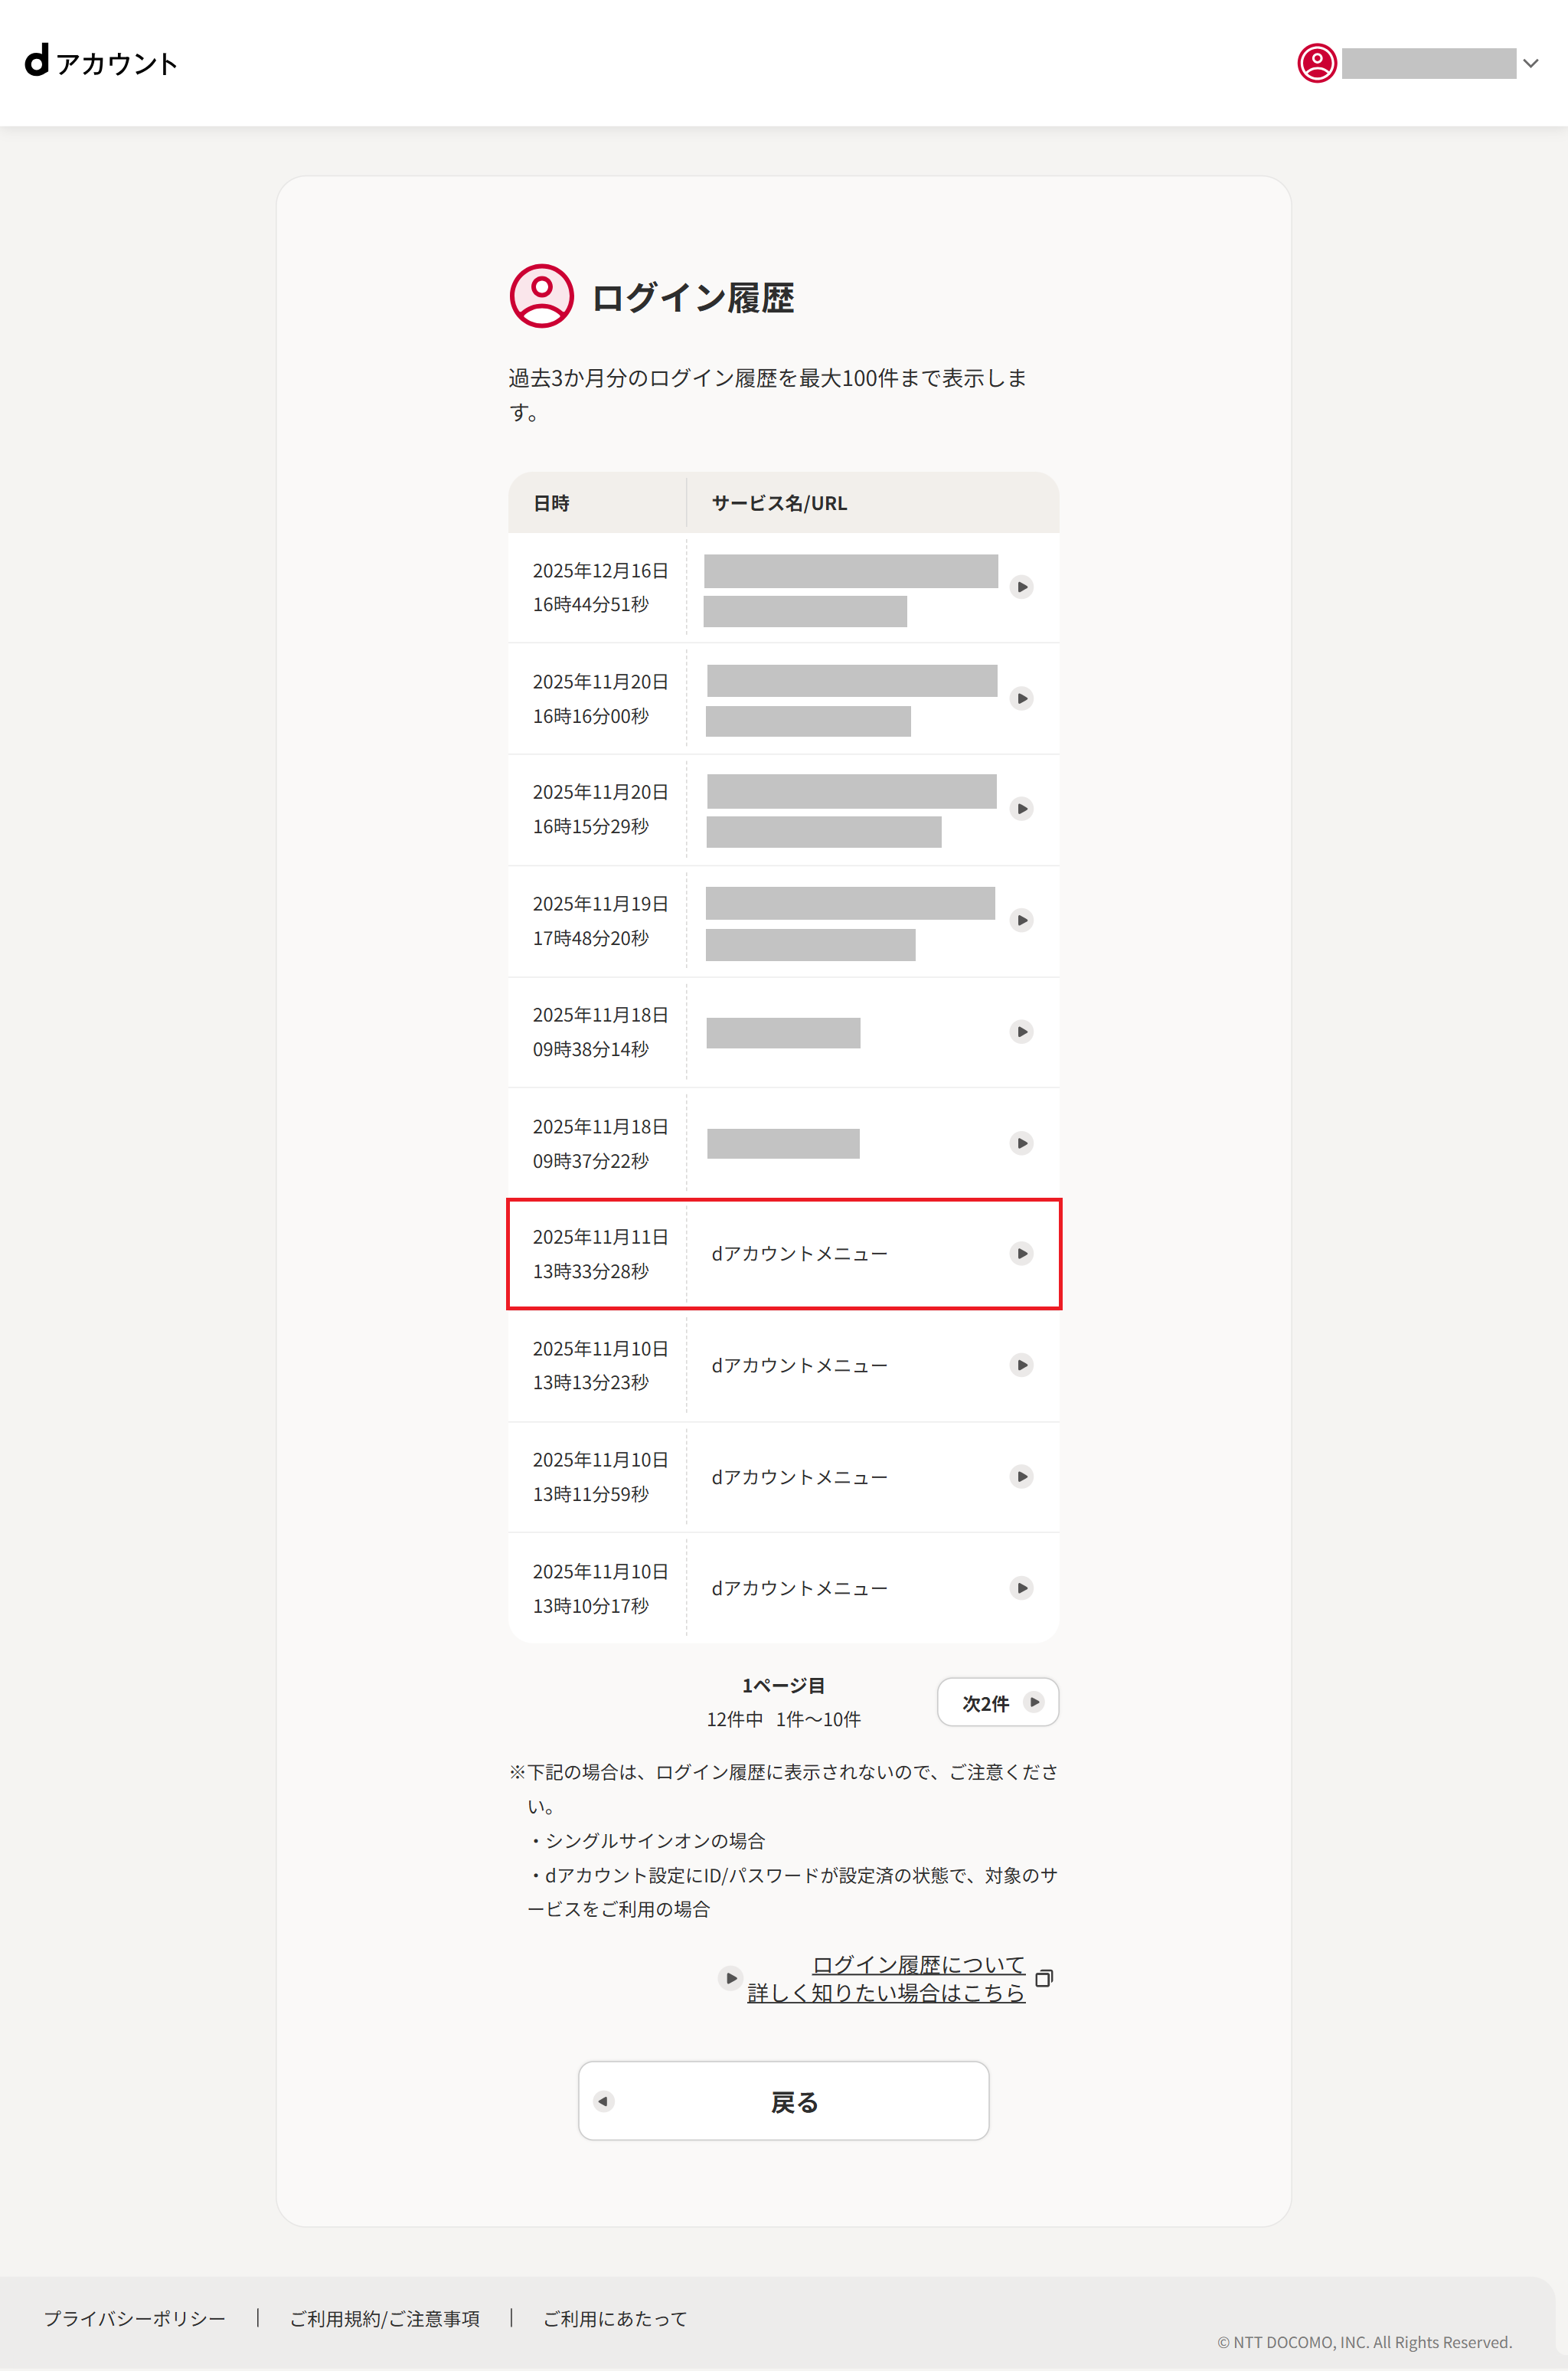Image resolution: width=1568 pixels, height=2371 pixels.
Task: Click the dアカウント logo at top left
Action: click(x=101, y=63)
